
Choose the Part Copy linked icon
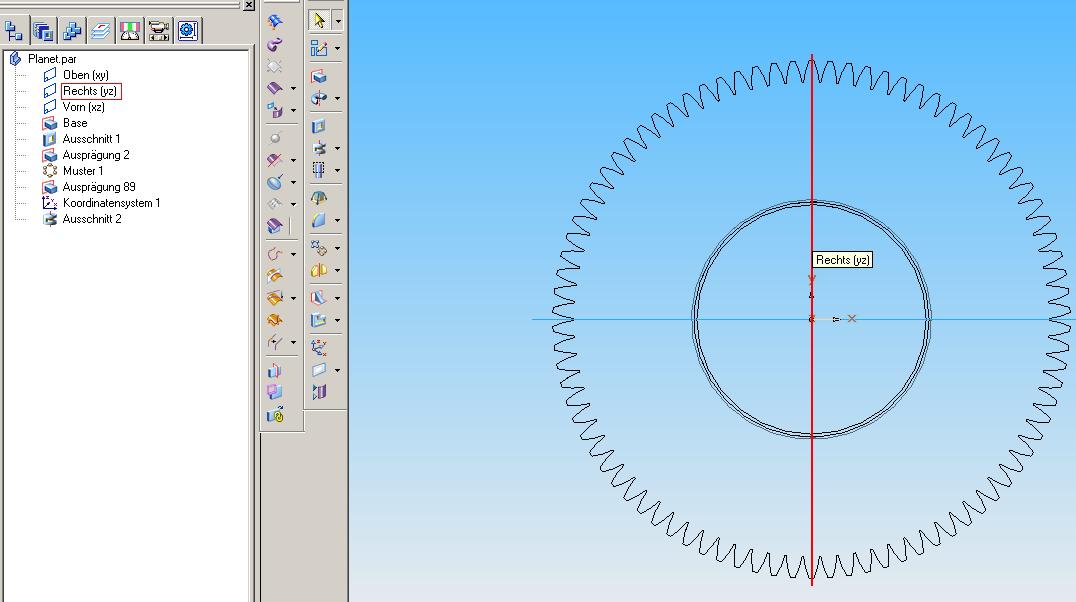pyautogui.click(x=275, y=415)
